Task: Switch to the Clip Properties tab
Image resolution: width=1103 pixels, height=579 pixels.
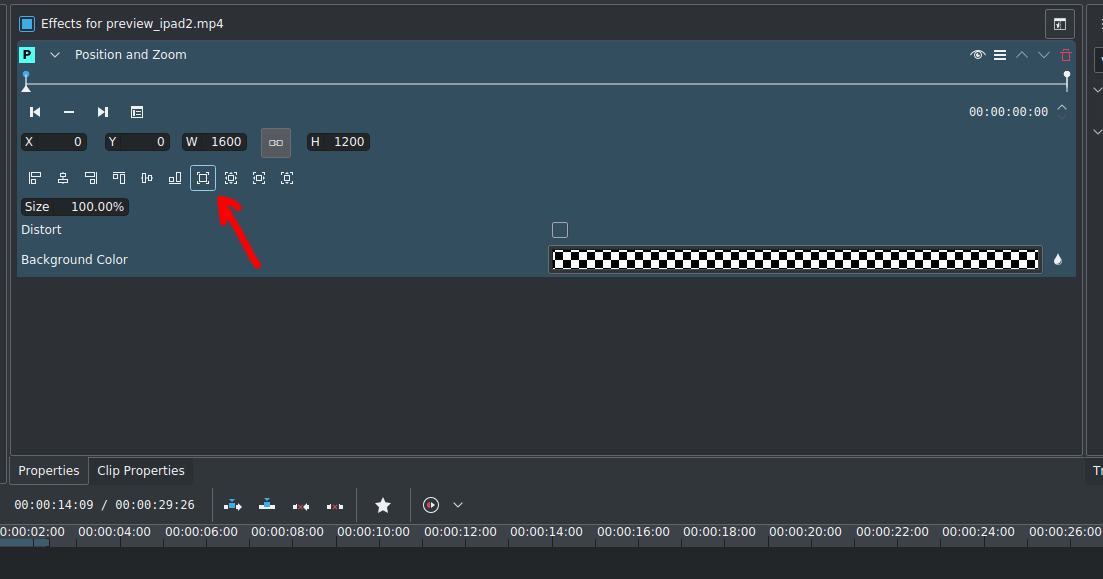Action: (x=141, y=470)
